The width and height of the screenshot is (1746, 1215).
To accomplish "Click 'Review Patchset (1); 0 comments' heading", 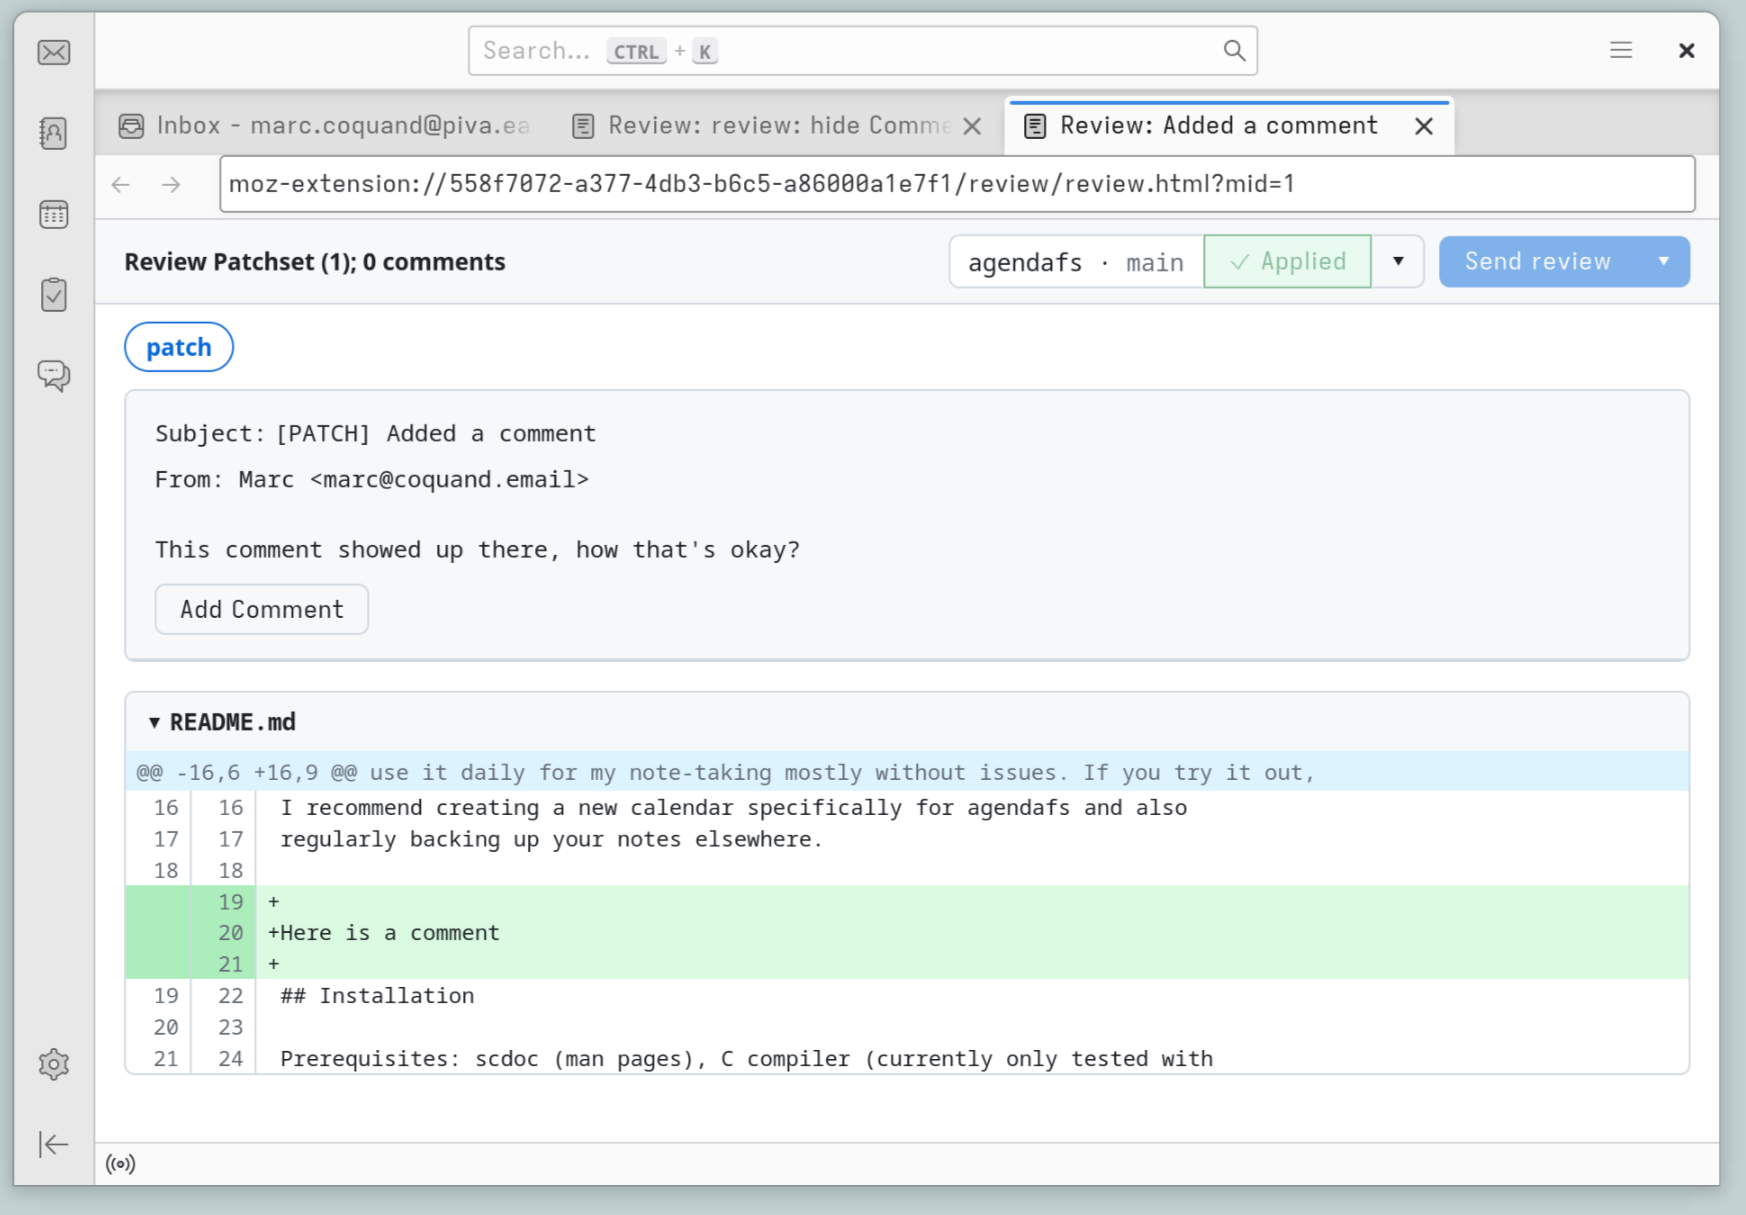I will coord(315,262).
